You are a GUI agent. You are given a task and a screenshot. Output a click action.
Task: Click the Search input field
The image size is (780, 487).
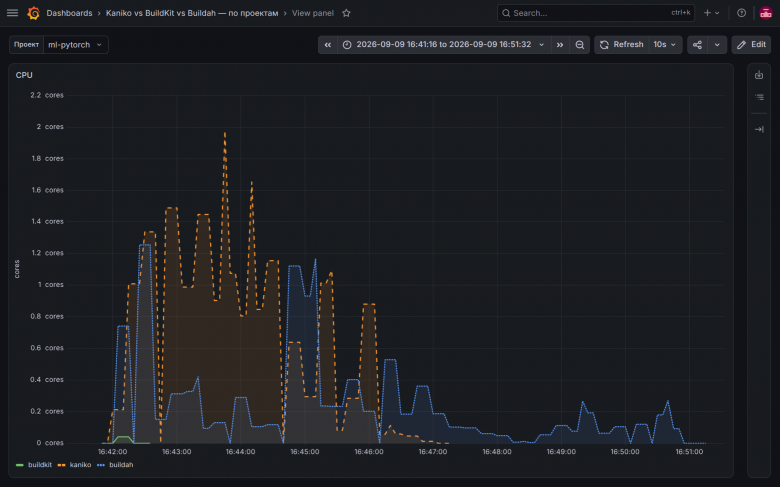click(596, 13)
